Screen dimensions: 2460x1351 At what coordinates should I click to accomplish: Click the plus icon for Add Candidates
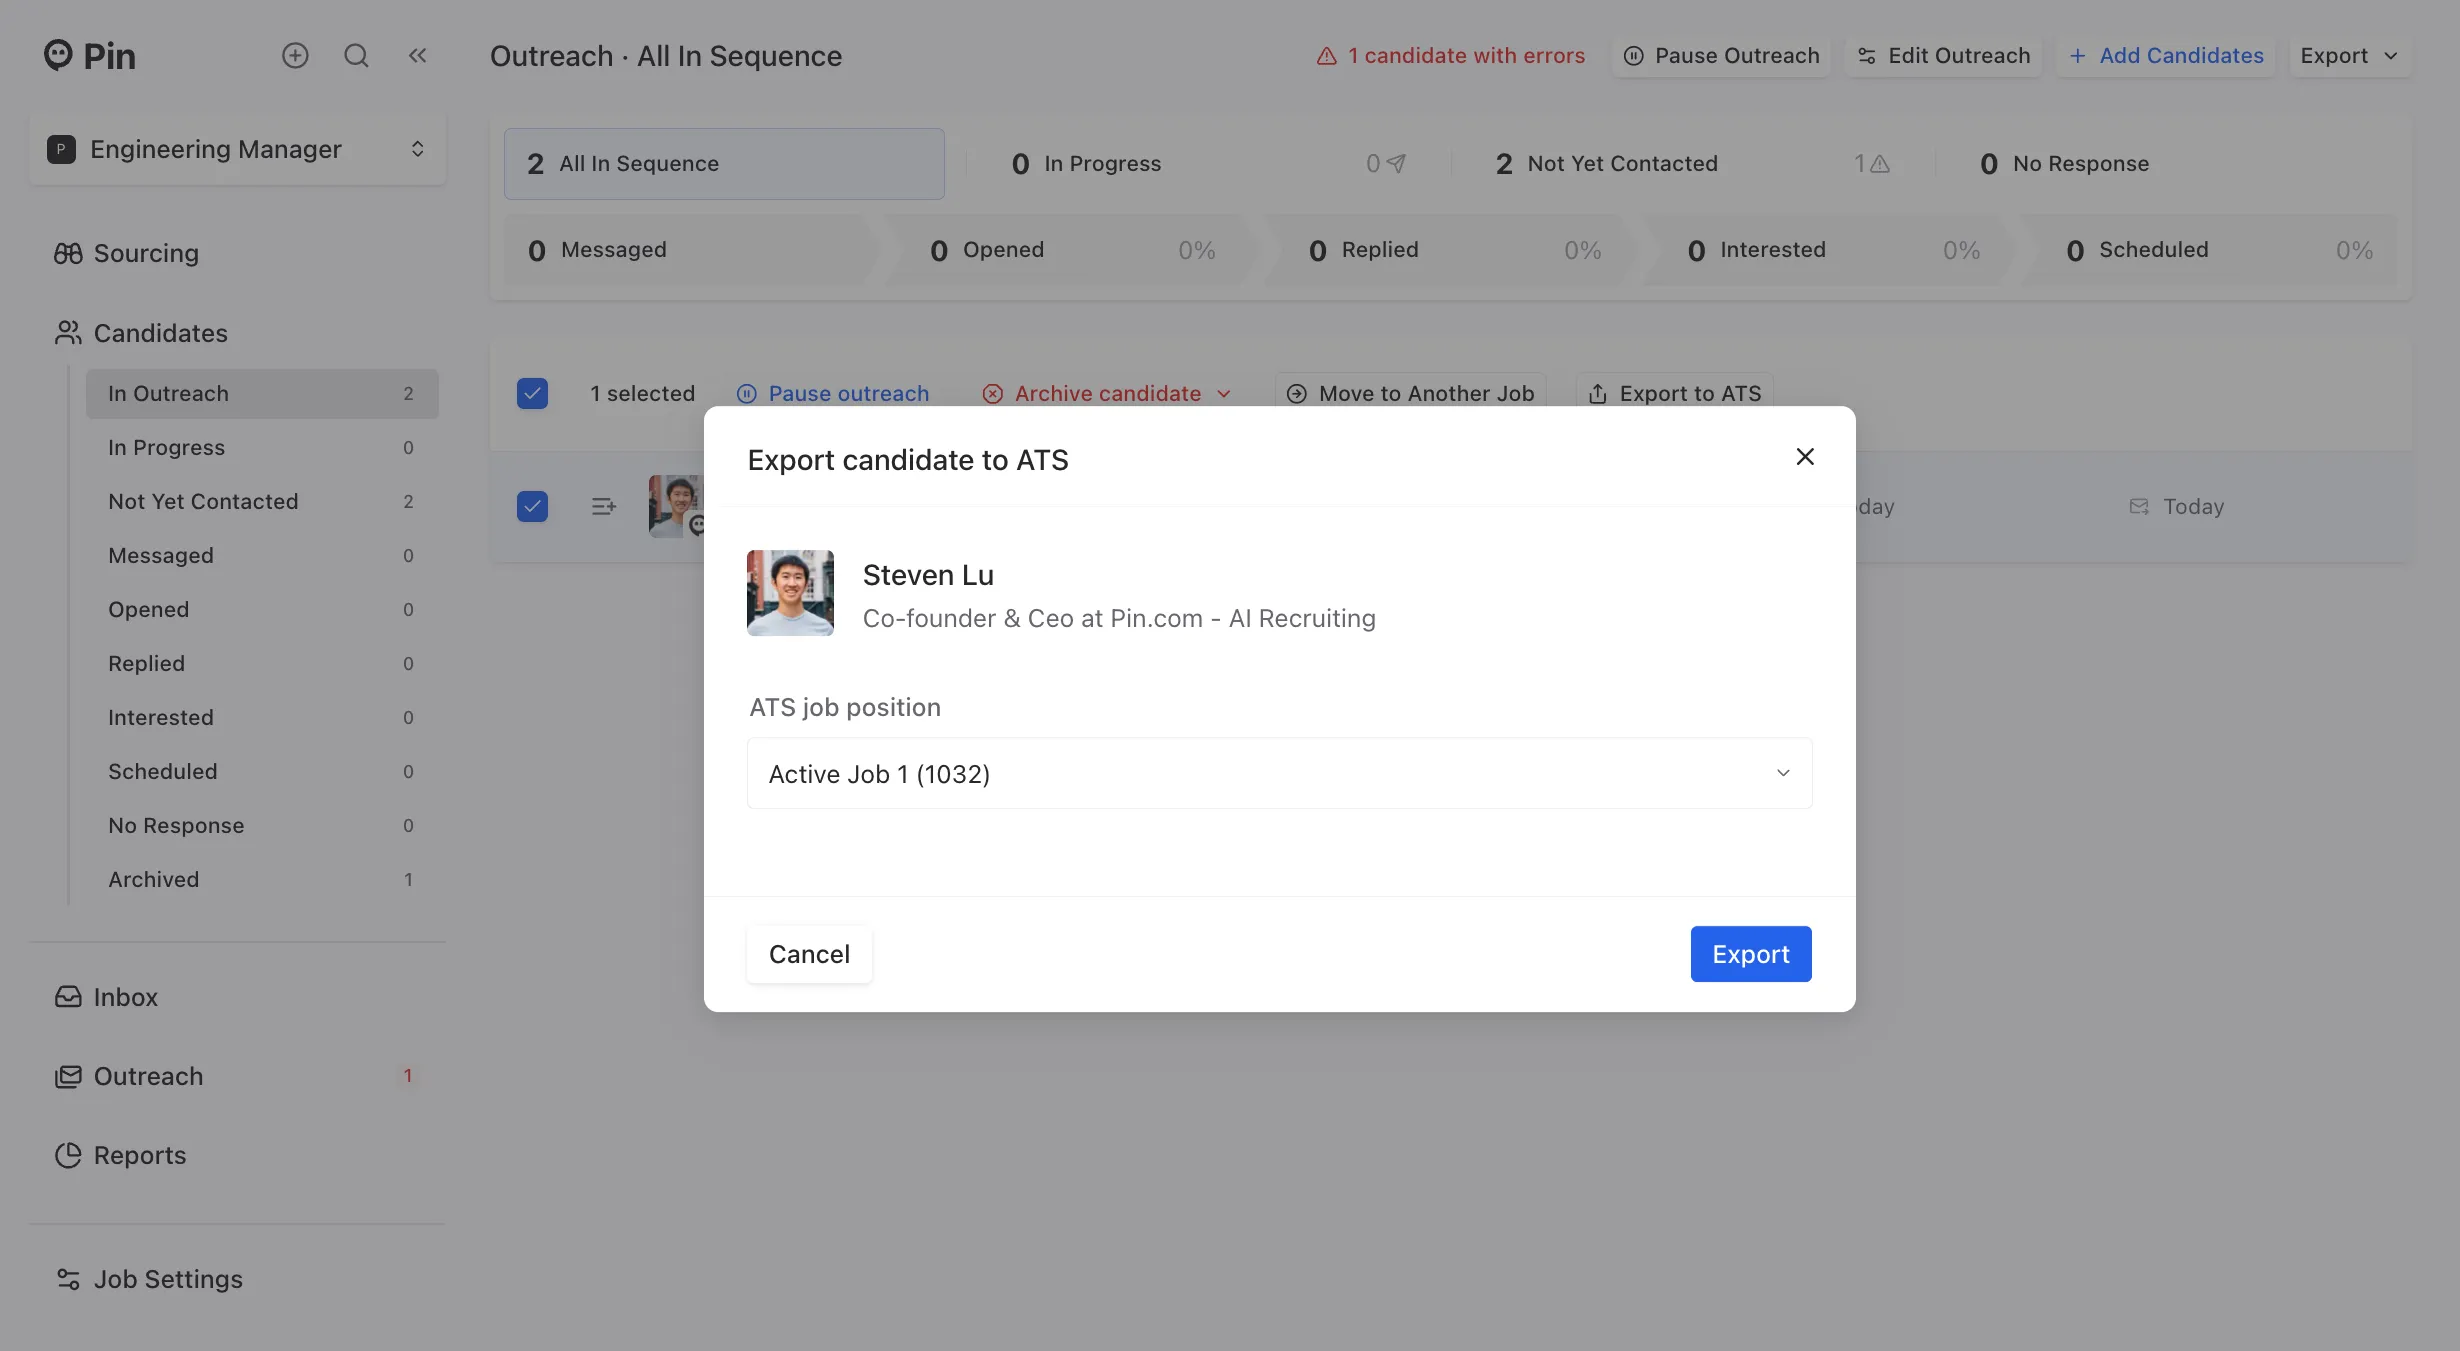point(2077,56)
